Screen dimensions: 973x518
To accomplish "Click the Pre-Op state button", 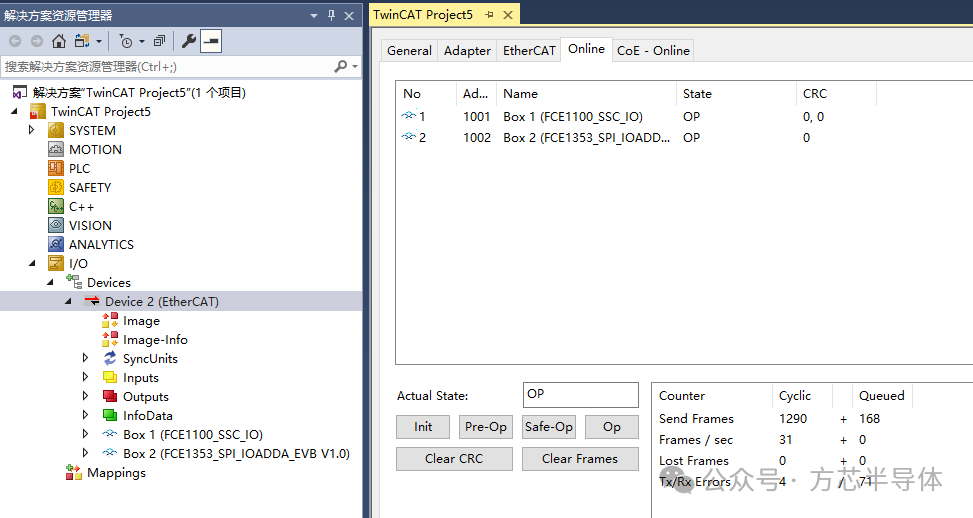I will click(486, 427).
